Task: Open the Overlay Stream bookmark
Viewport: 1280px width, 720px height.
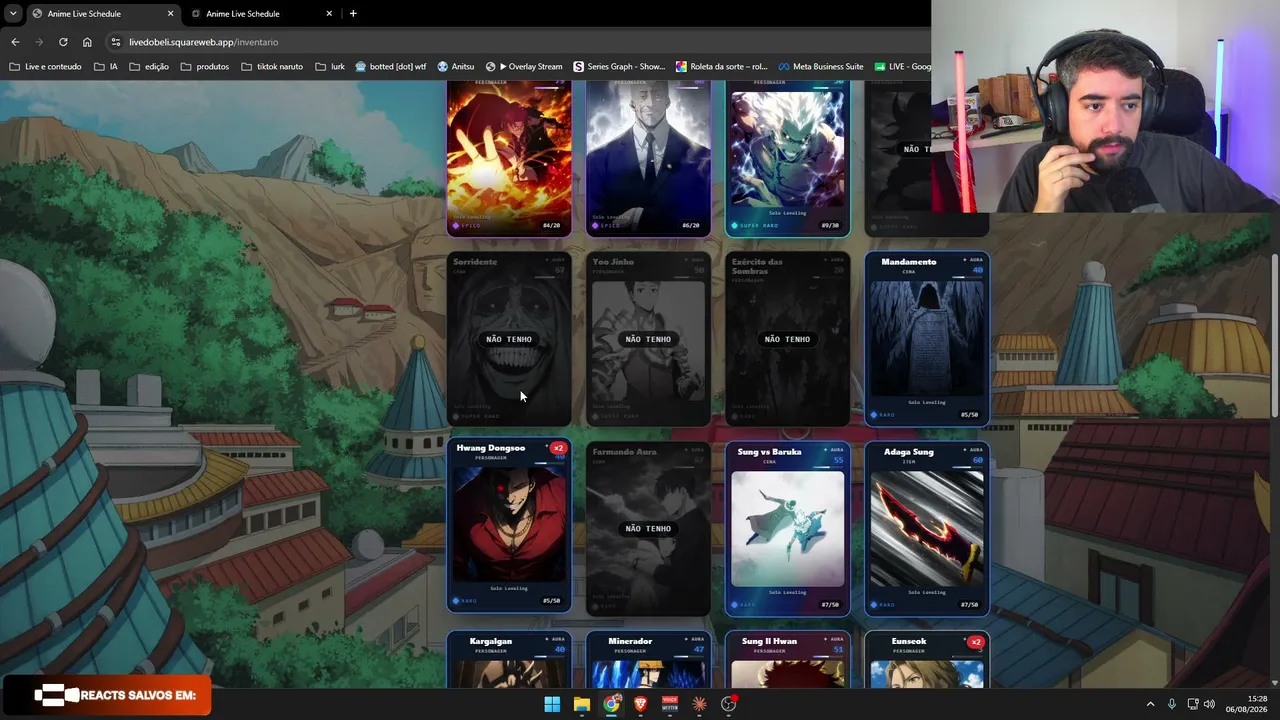Action: point(524,67)
